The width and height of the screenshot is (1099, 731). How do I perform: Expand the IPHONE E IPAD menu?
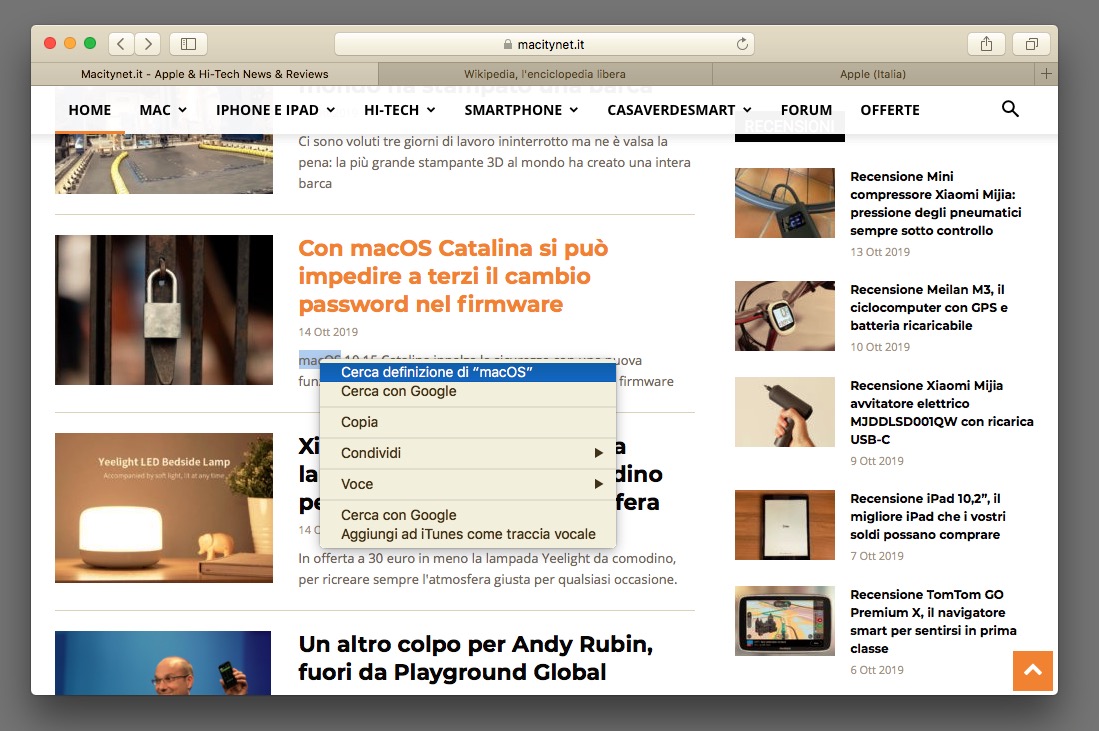pos(275,110)
